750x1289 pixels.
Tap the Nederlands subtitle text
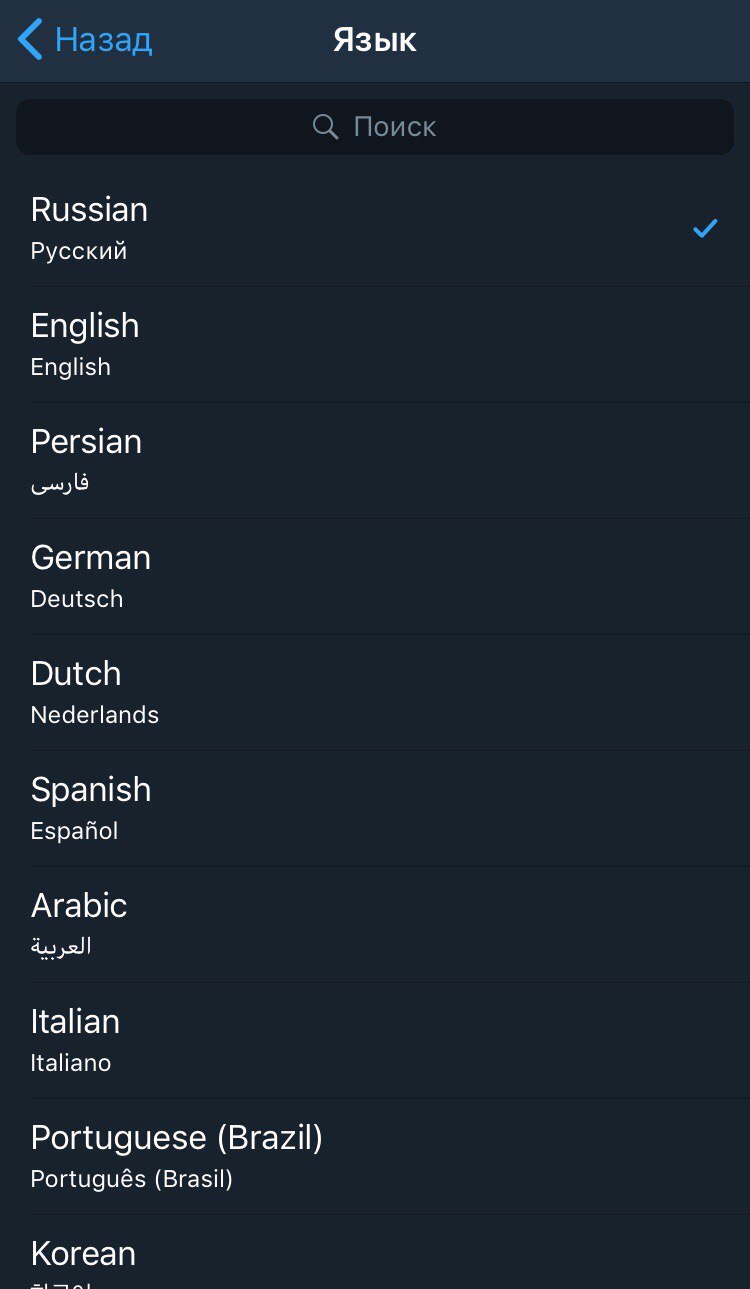(x=95, y=715)
